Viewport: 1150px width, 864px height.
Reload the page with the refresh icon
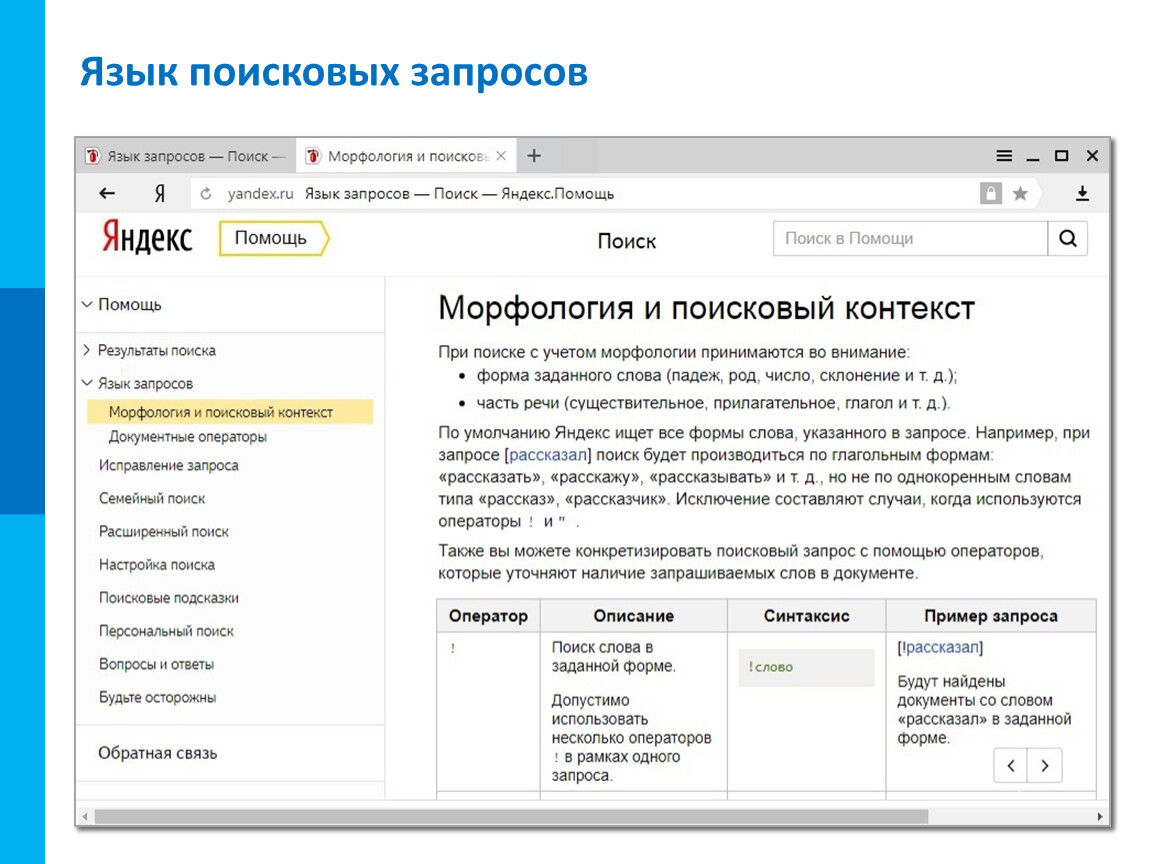coord(206,194)
